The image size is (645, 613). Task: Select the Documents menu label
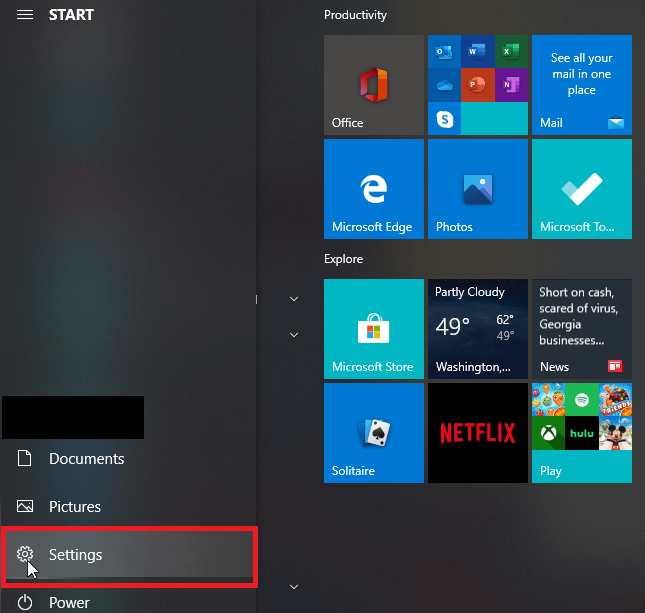click(x=86, y=459)
